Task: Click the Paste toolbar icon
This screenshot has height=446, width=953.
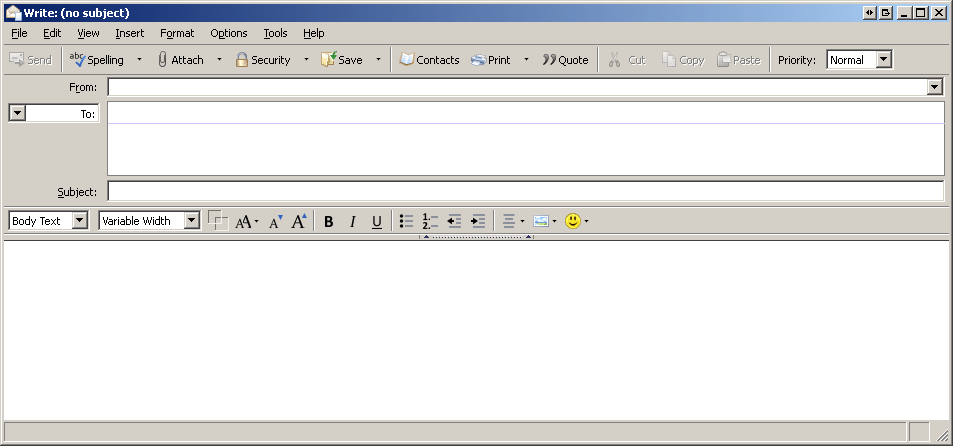Action: pos(738,60)
